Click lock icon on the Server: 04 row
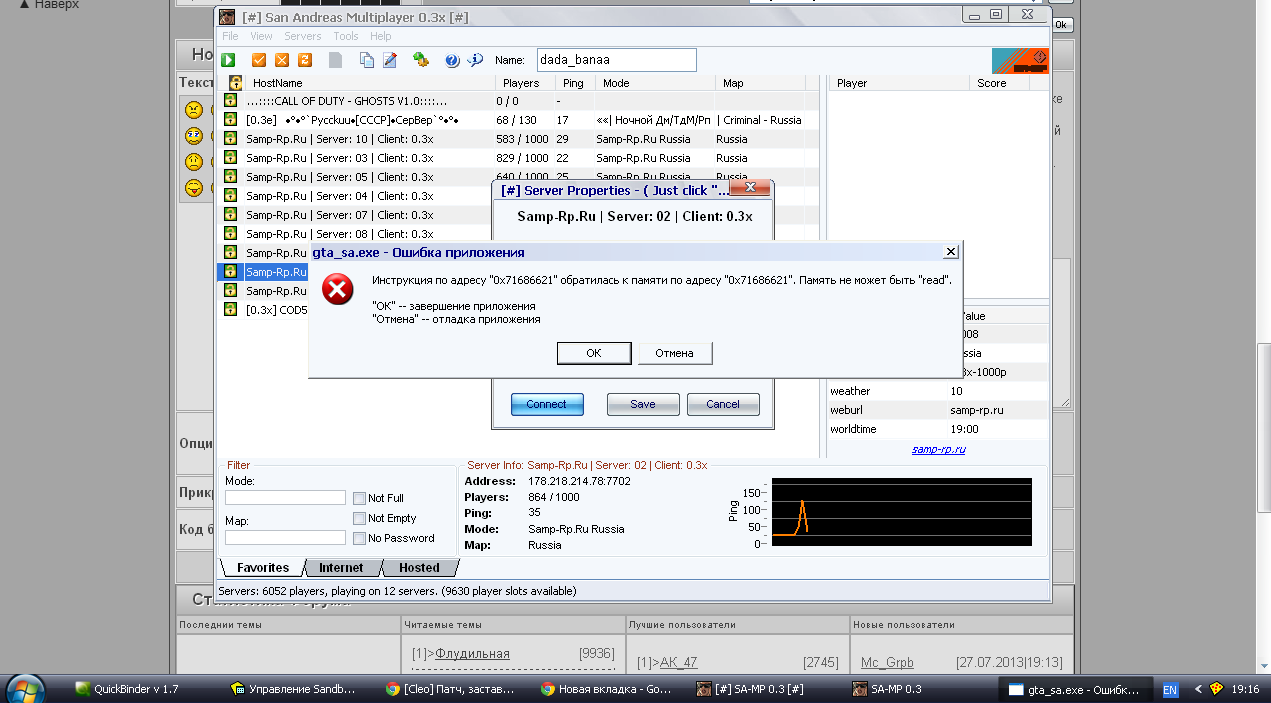The height and width of the screenshot is (703, 1271). click(230, 196)
